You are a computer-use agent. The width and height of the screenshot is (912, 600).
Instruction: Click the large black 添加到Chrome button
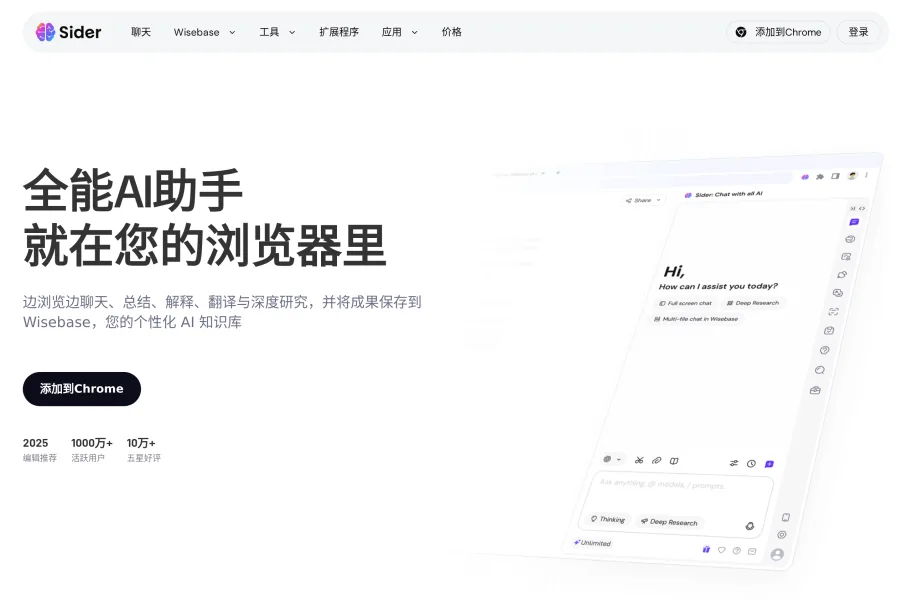[81, 389]
